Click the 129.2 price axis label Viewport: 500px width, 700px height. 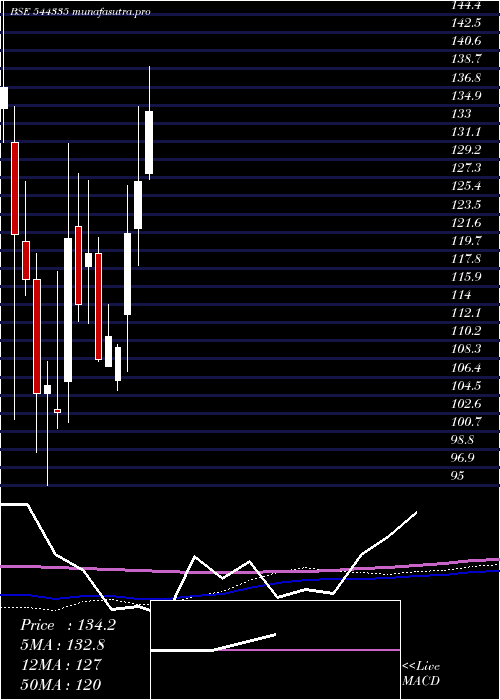pos(467,150)
